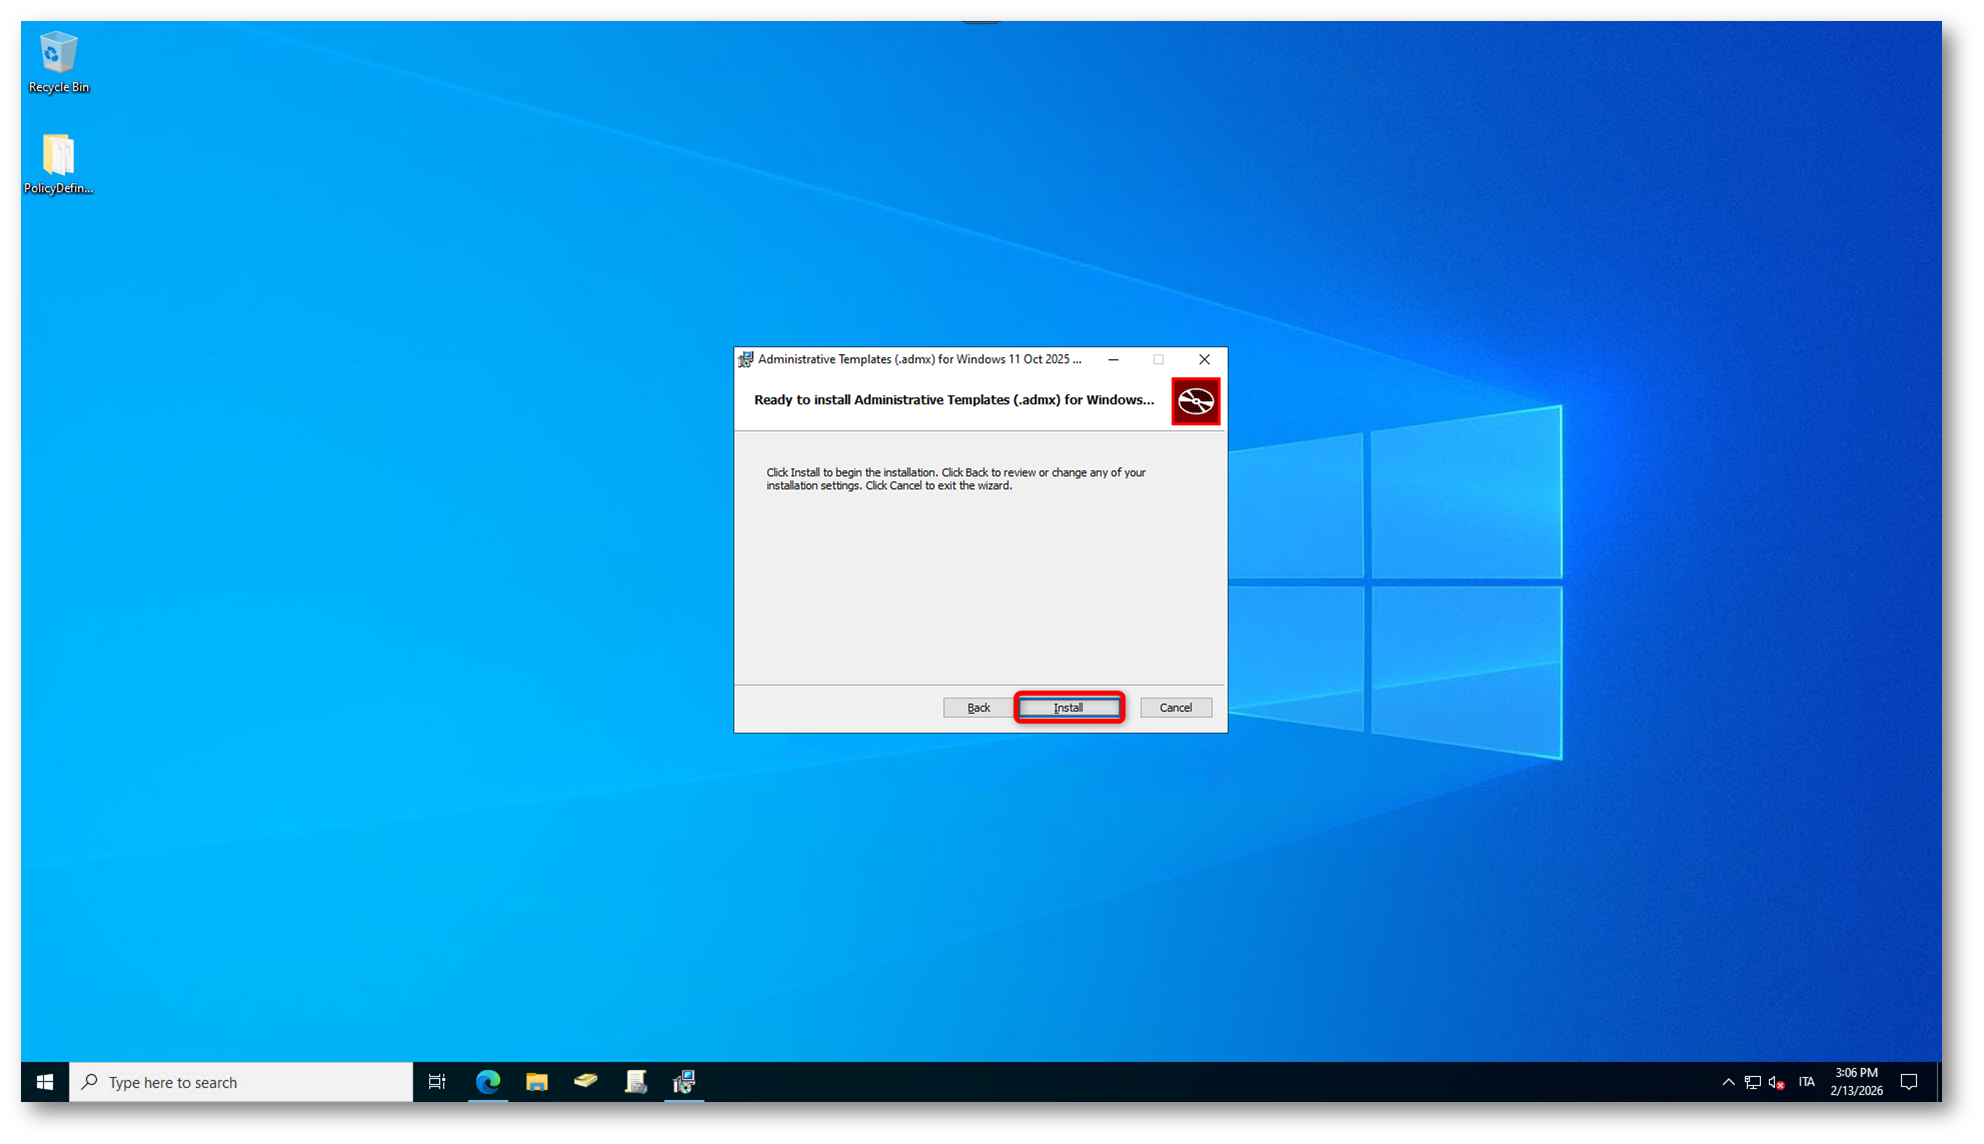Open the Windows Start menu
Image resolution: width=1984 pixels, height=1144 pixels.
pyautogui.click(x=45, y=1081)
